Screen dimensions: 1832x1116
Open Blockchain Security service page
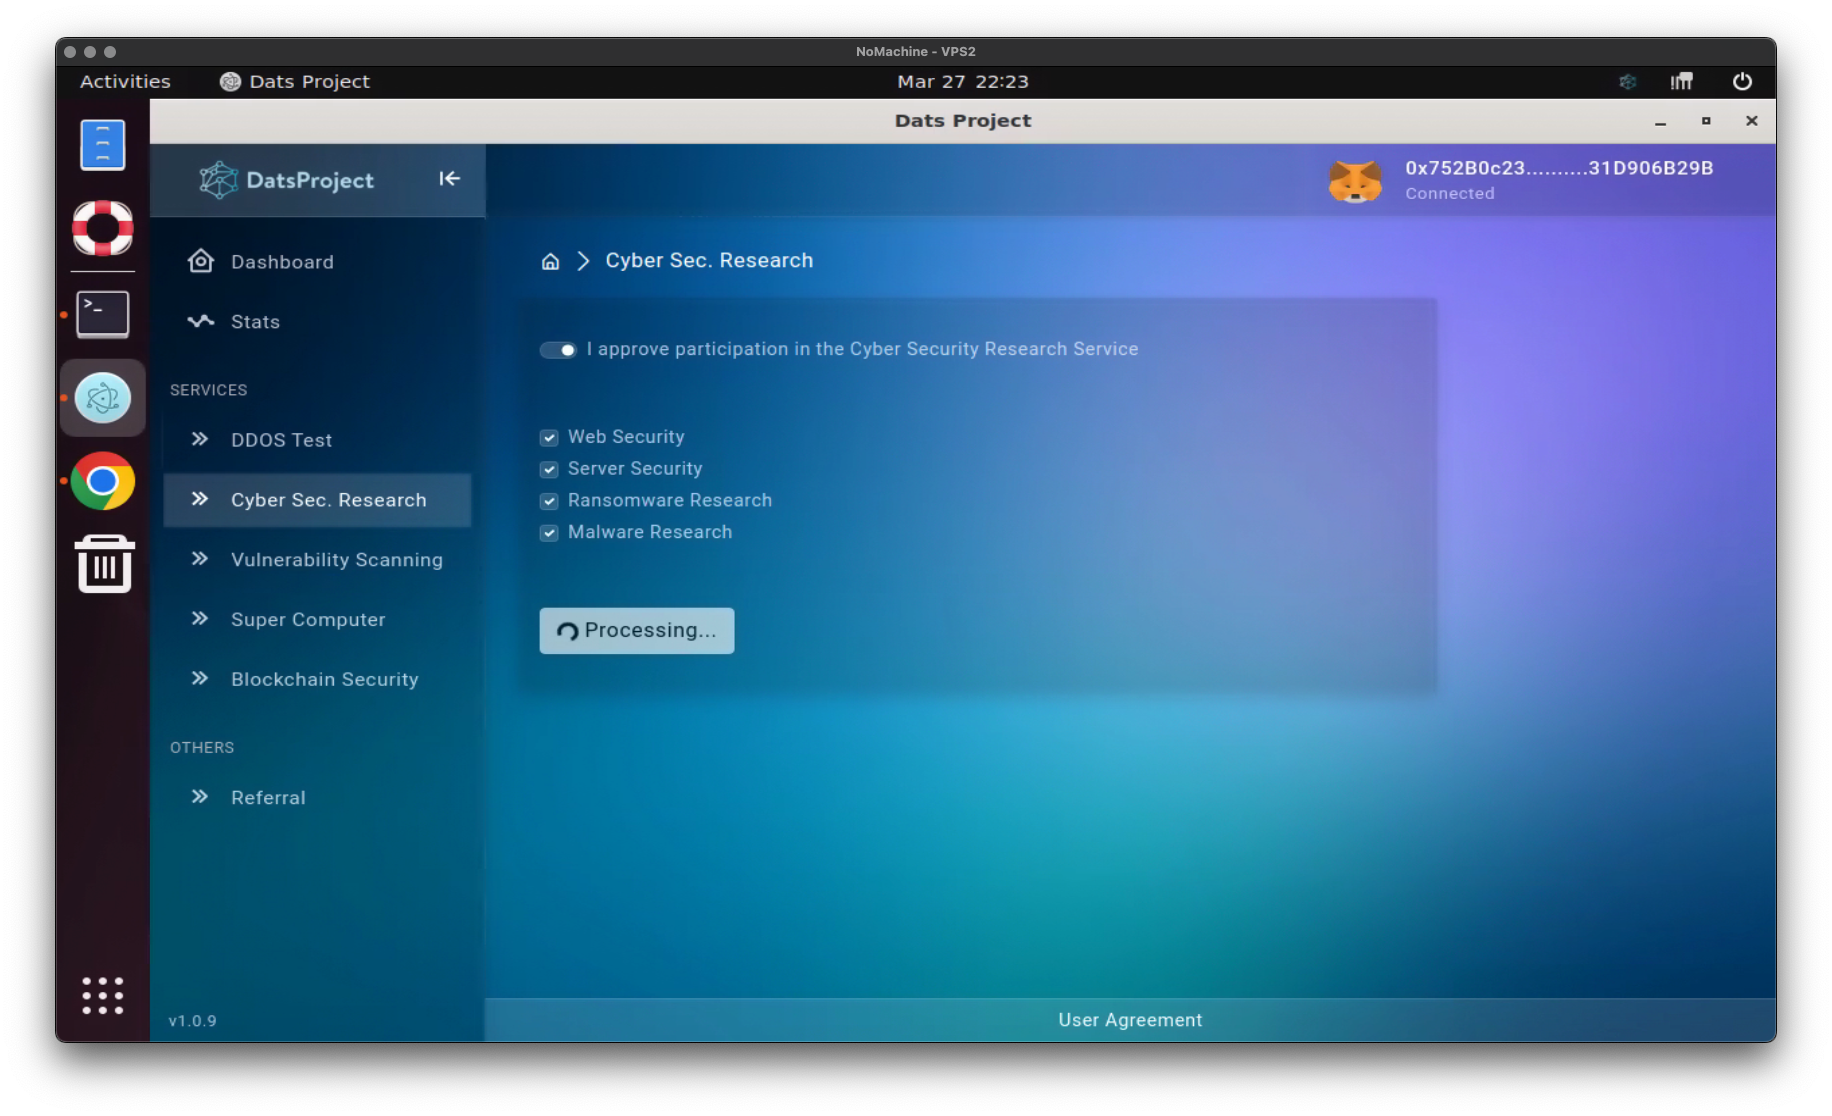[x=317, y=680]
